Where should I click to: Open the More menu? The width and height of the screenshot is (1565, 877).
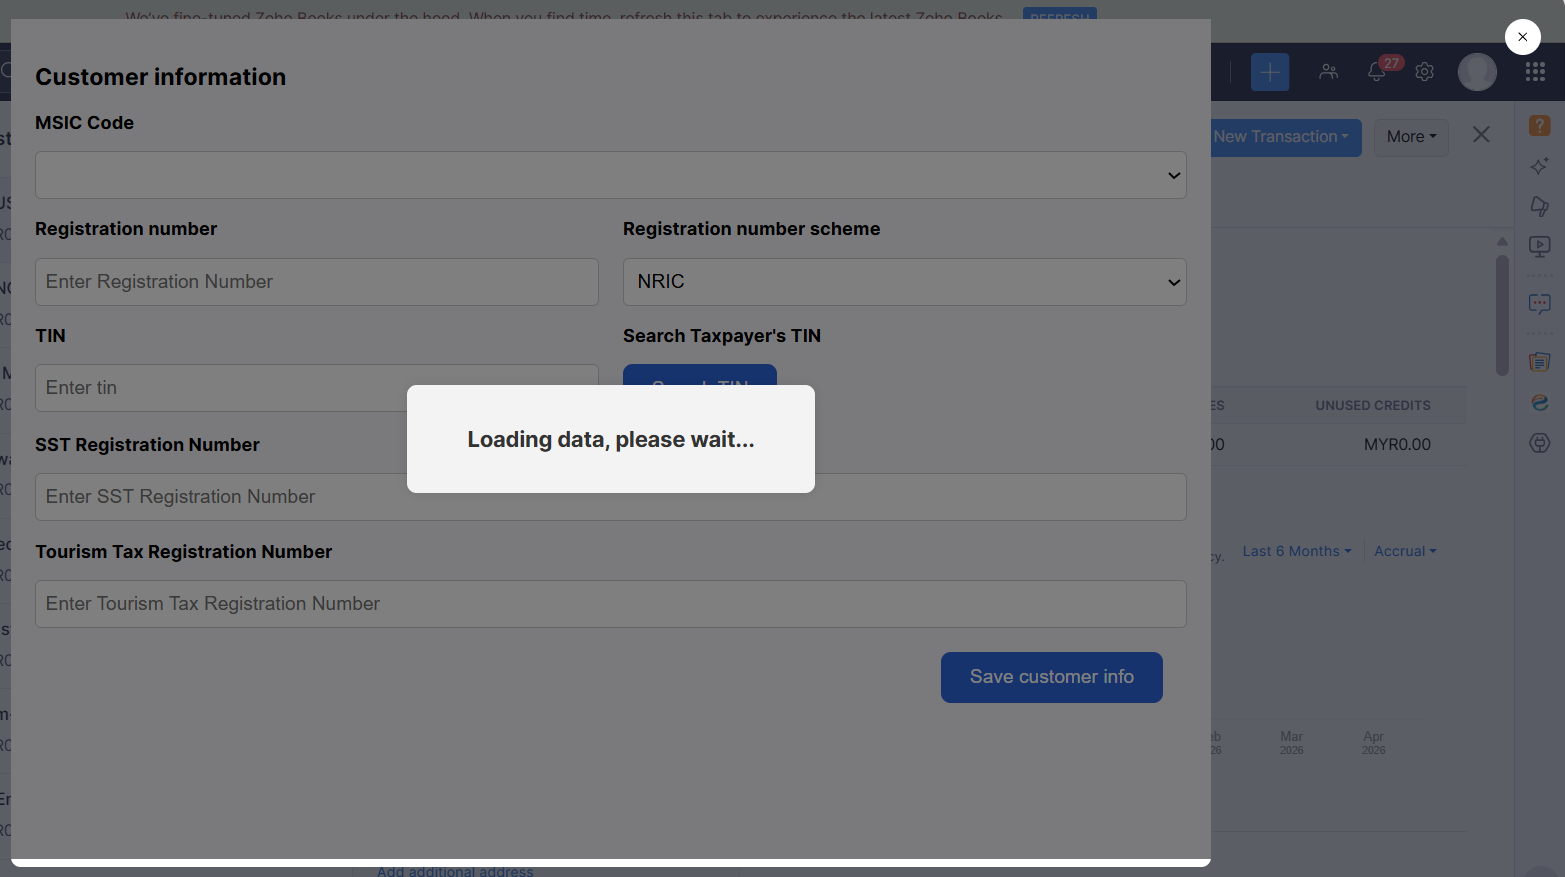(1411, 137)
